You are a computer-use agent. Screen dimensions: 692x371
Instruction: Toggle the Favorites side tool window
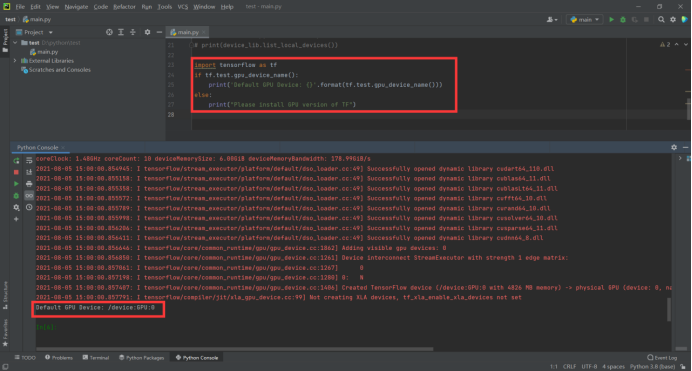tap(5, 333)
